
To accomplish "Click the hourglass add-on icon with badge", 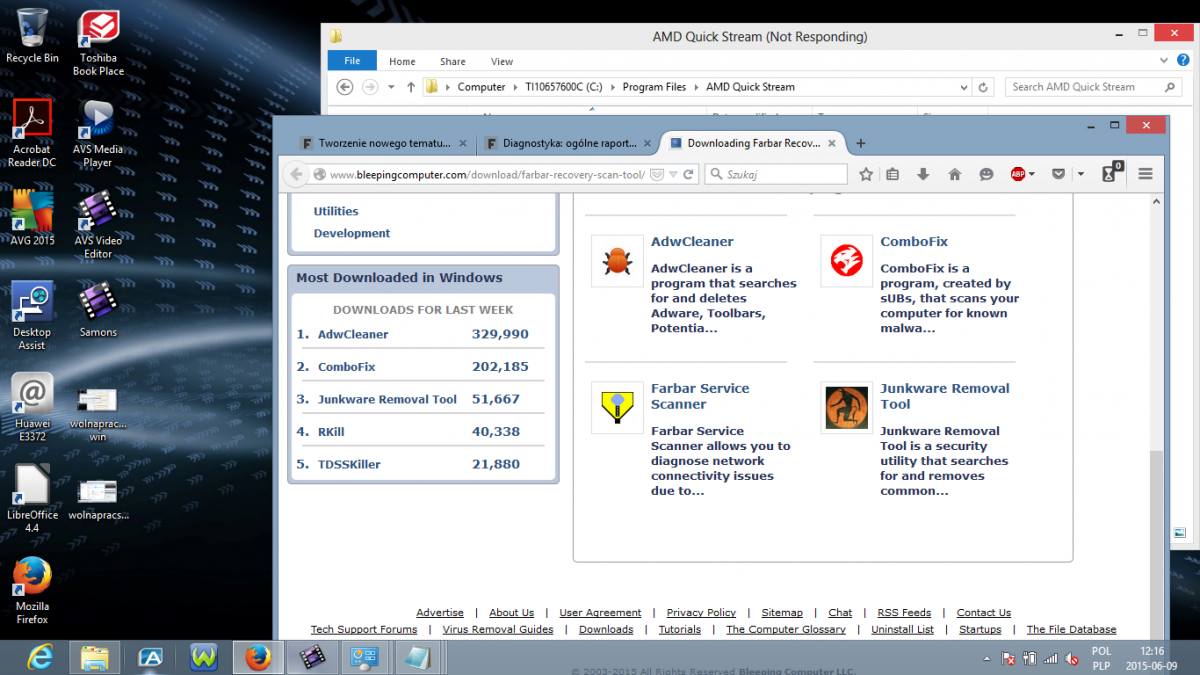I will (1111, 173).
